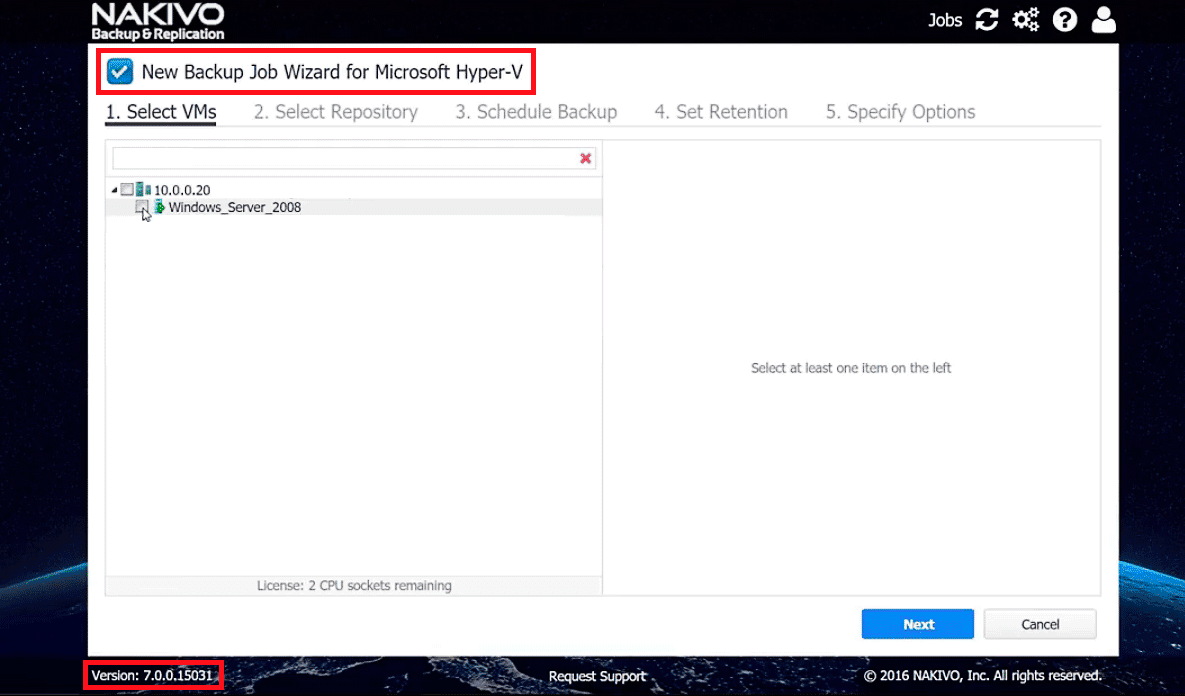The image size is (1185, 696).
Task: Click the Windows_Server_2008 VM icon
Action: coord(159,206)
